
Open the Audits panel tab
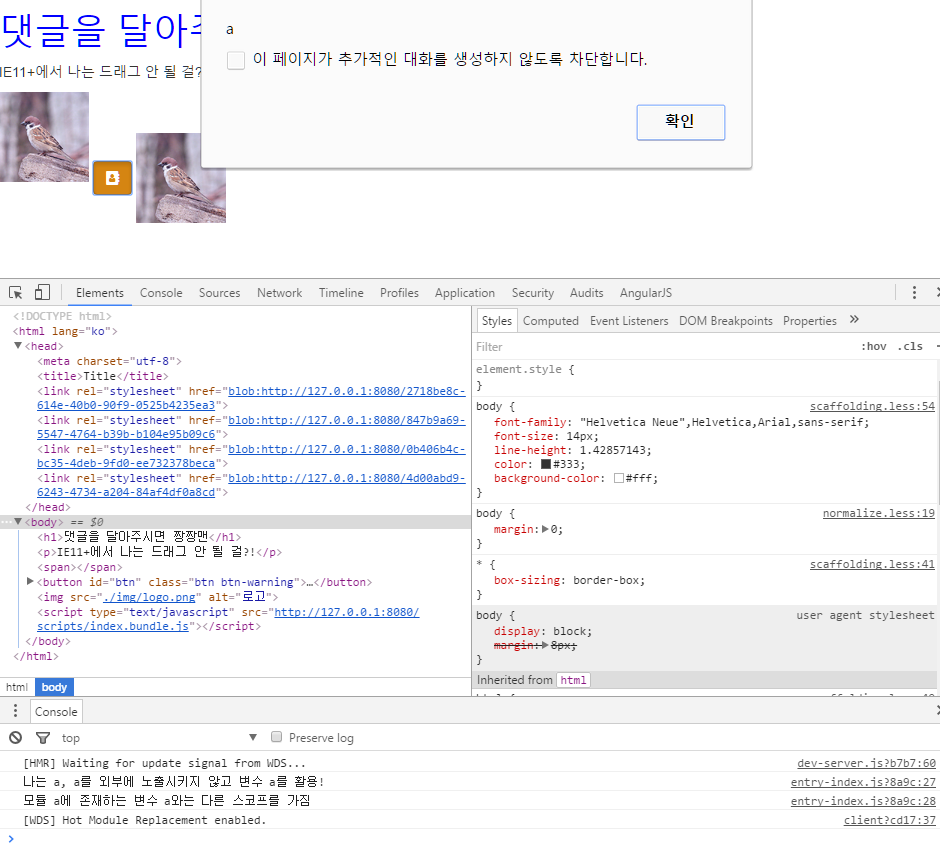pos(587,293)
